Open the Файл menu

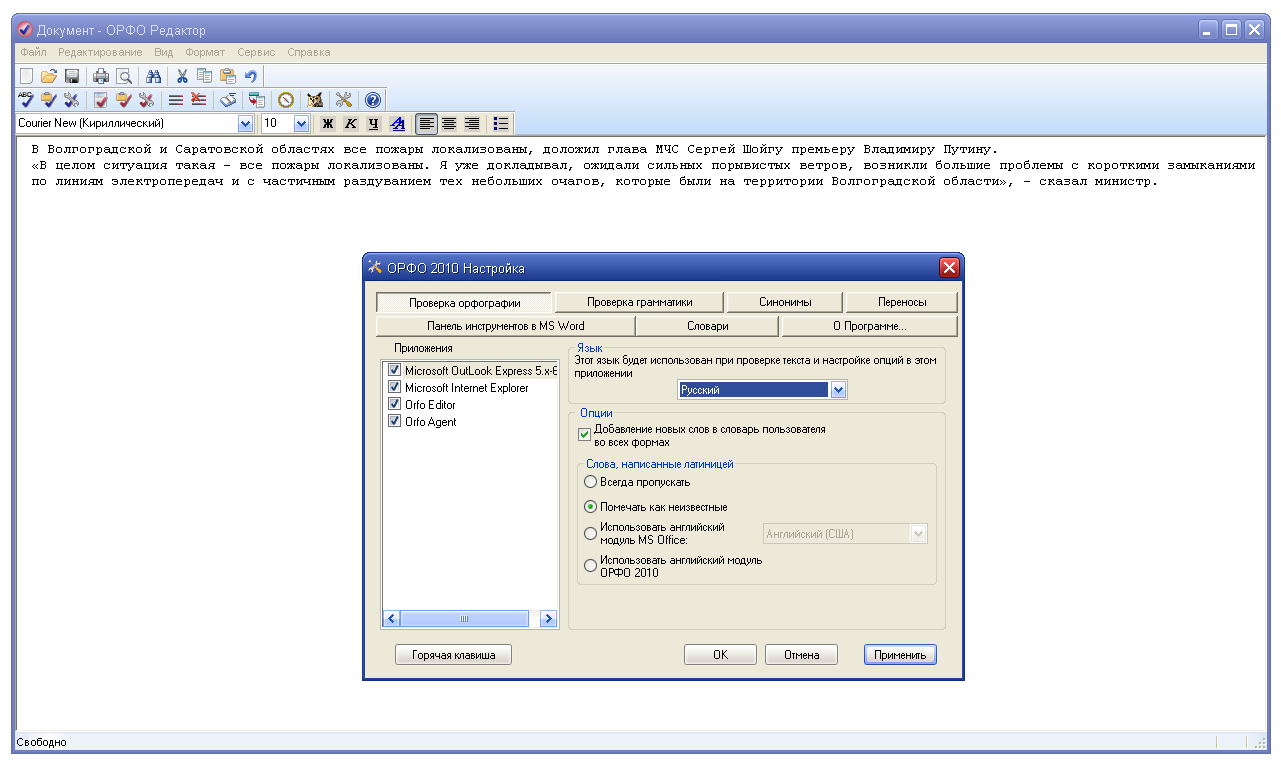coord(33,52)
